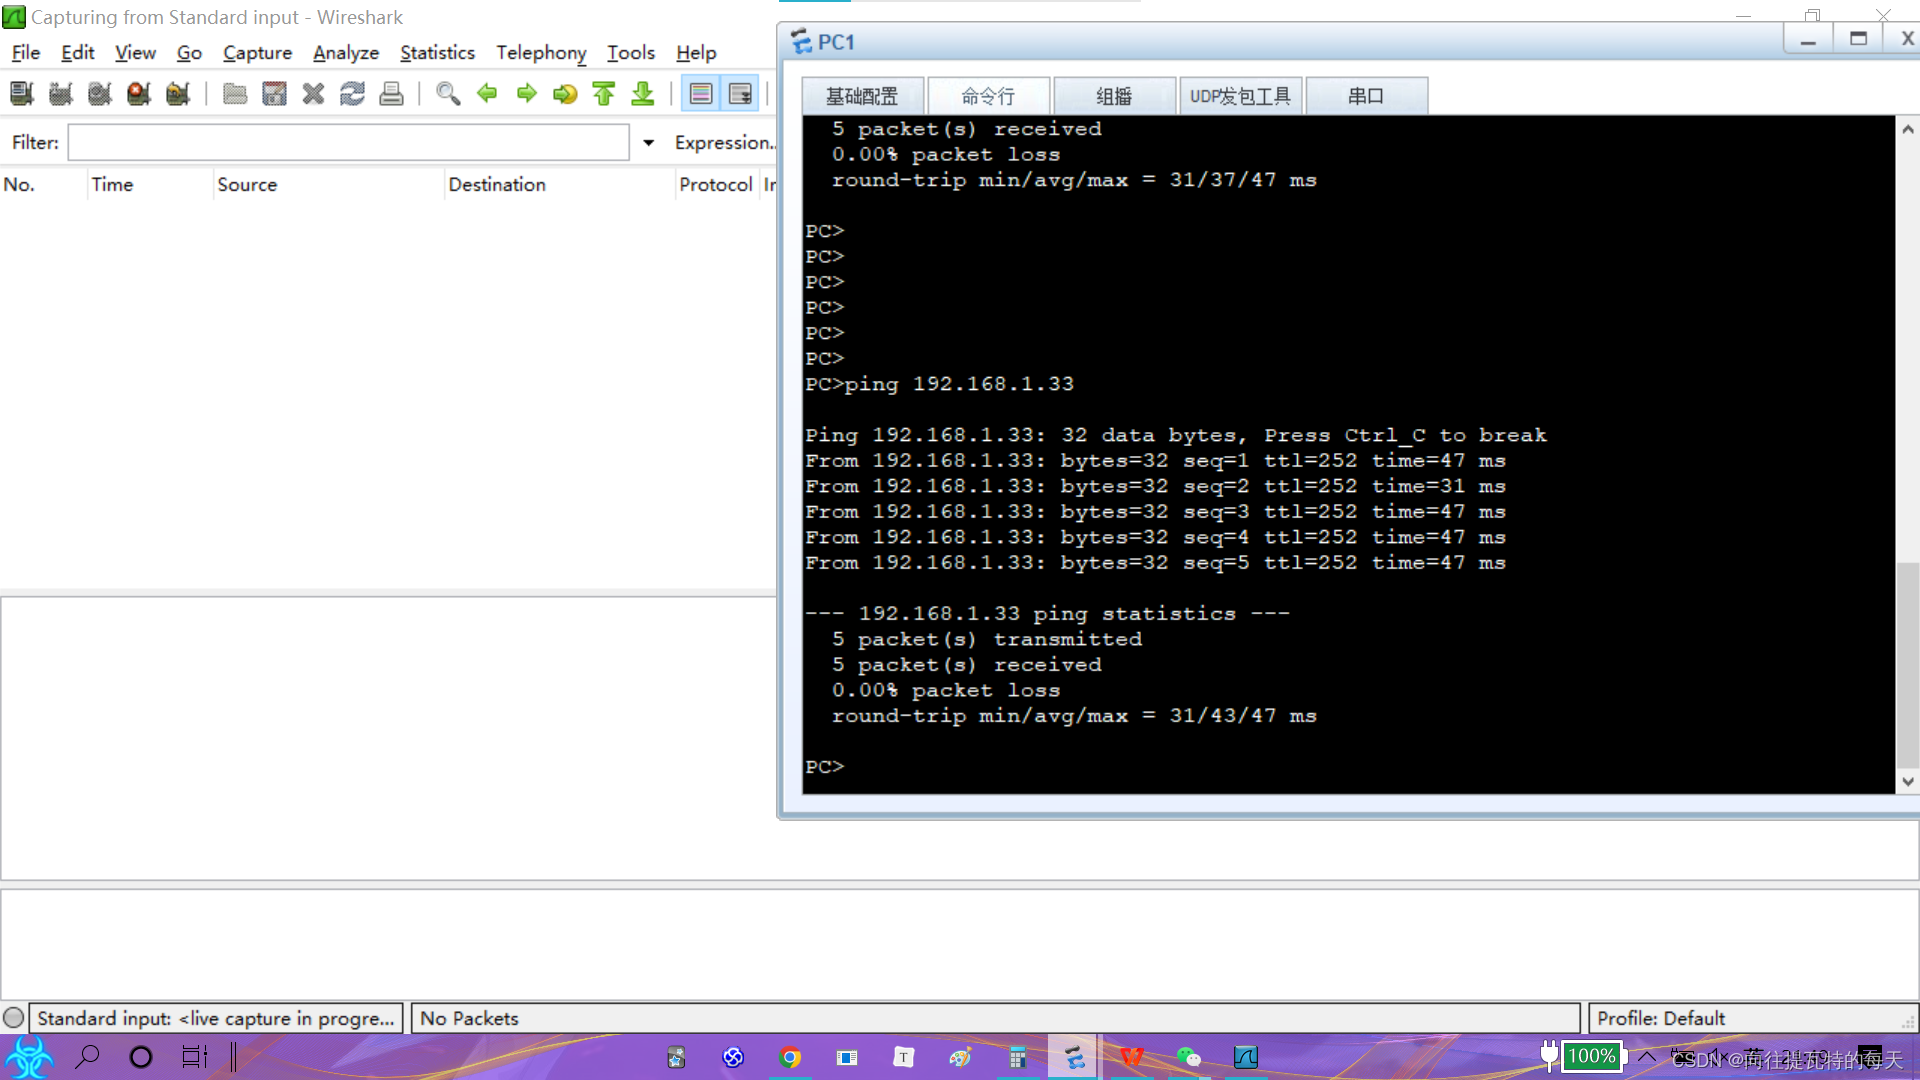Open Task View on taskbar

point(194,1057)
